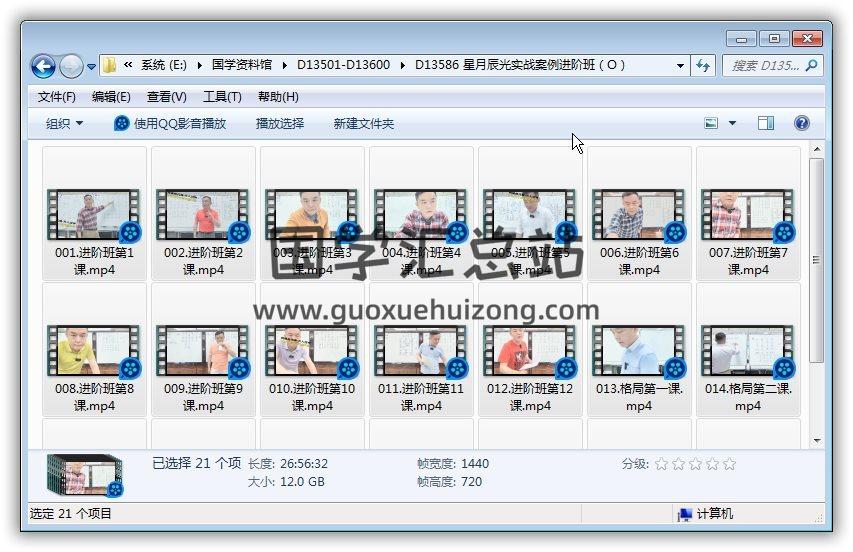This screenshot has width=853, height=552.
Task: Expand the 组织 dropdown
Action: pyautogui.click(x=64, y=123)
